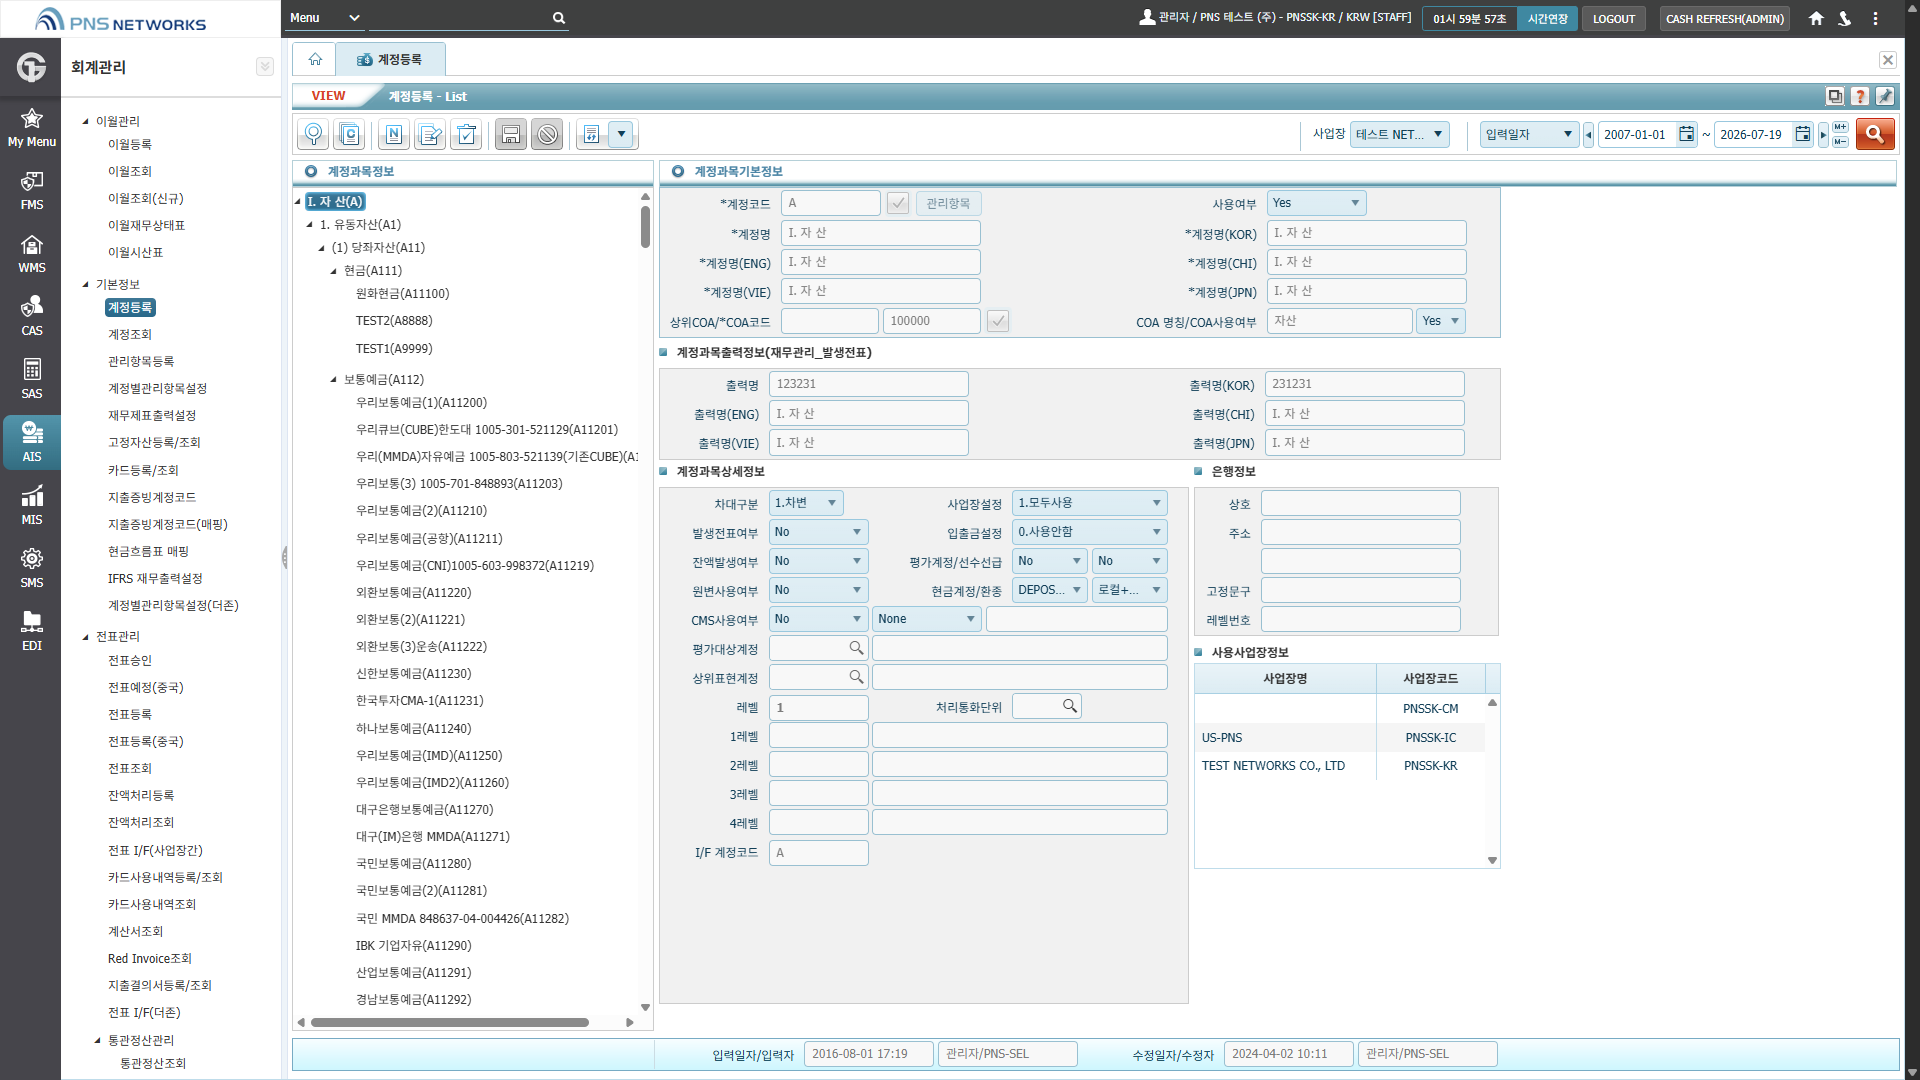The image size is (1920, 1080).
Task: Click the LOGOUT button
Action: point(1613,19)
